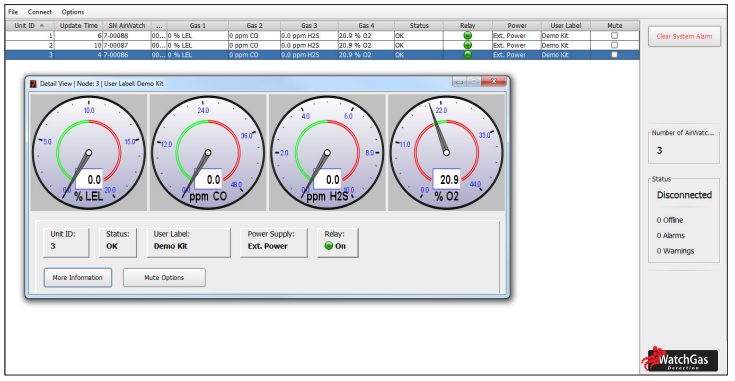
Task: Click the User Label Demo Kit field
Action: point(188,242)
